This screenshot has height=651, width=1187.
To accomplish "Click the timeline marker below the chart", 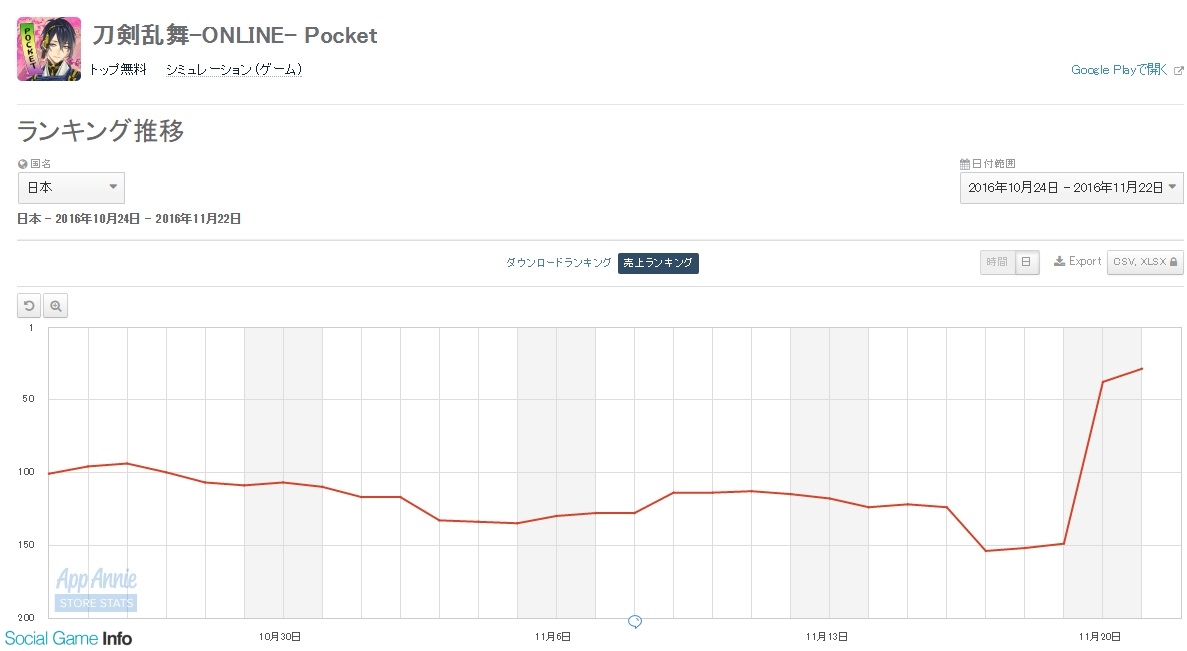I will tap(635, 621).
